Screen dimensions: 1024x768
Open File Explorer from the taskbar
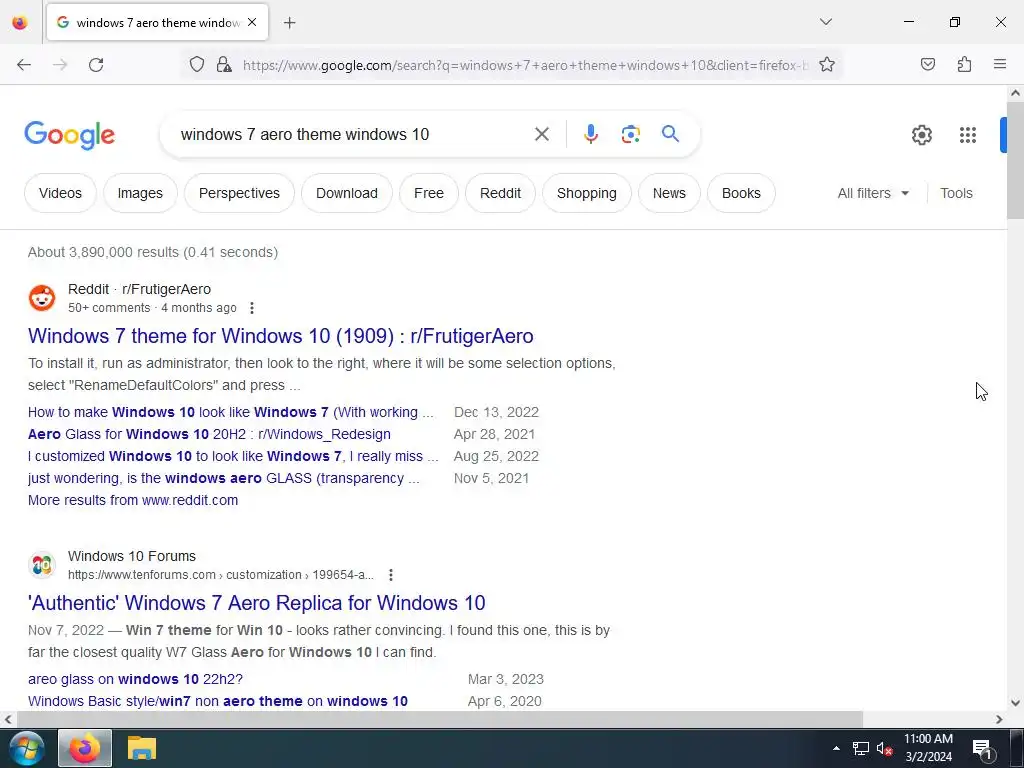click(142, 749)
